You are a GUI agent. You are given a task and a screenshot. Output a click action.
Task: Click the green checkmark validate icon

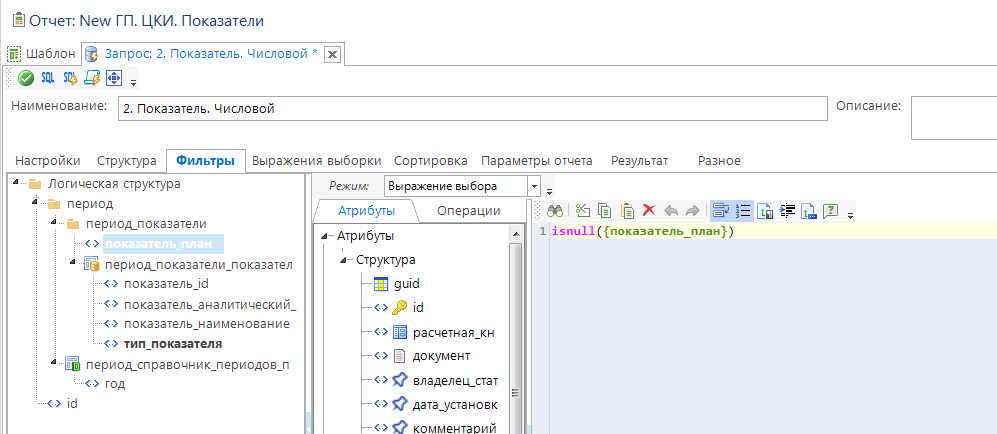click(x=26, y=78)
